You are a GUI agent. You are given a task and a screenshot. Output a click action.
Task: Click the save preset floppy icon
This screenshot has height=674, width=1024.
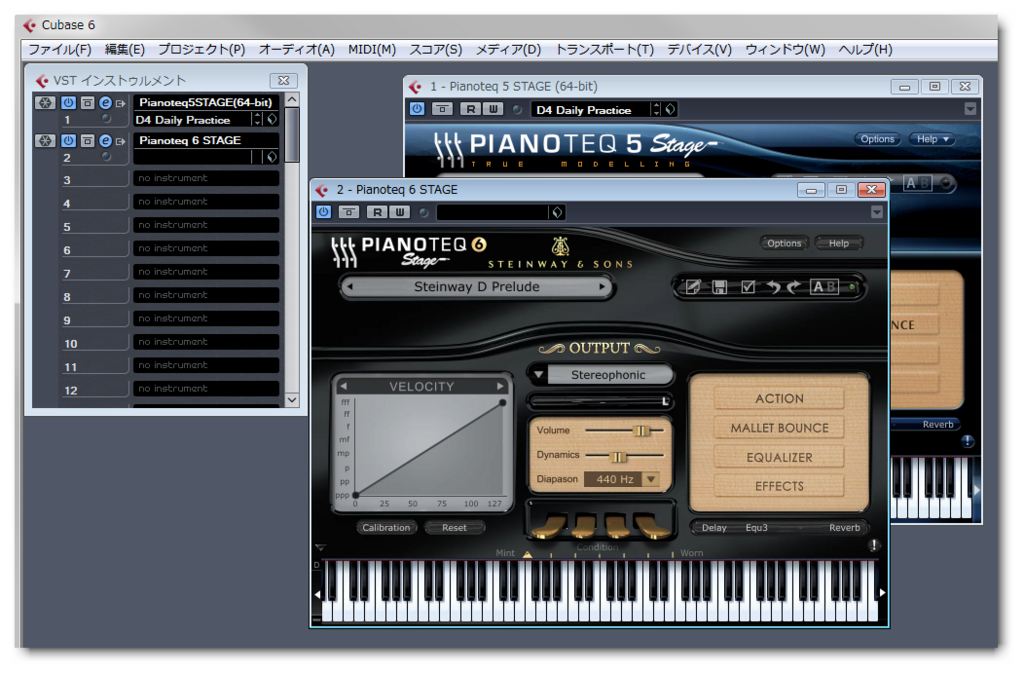[x=720, y=287]
